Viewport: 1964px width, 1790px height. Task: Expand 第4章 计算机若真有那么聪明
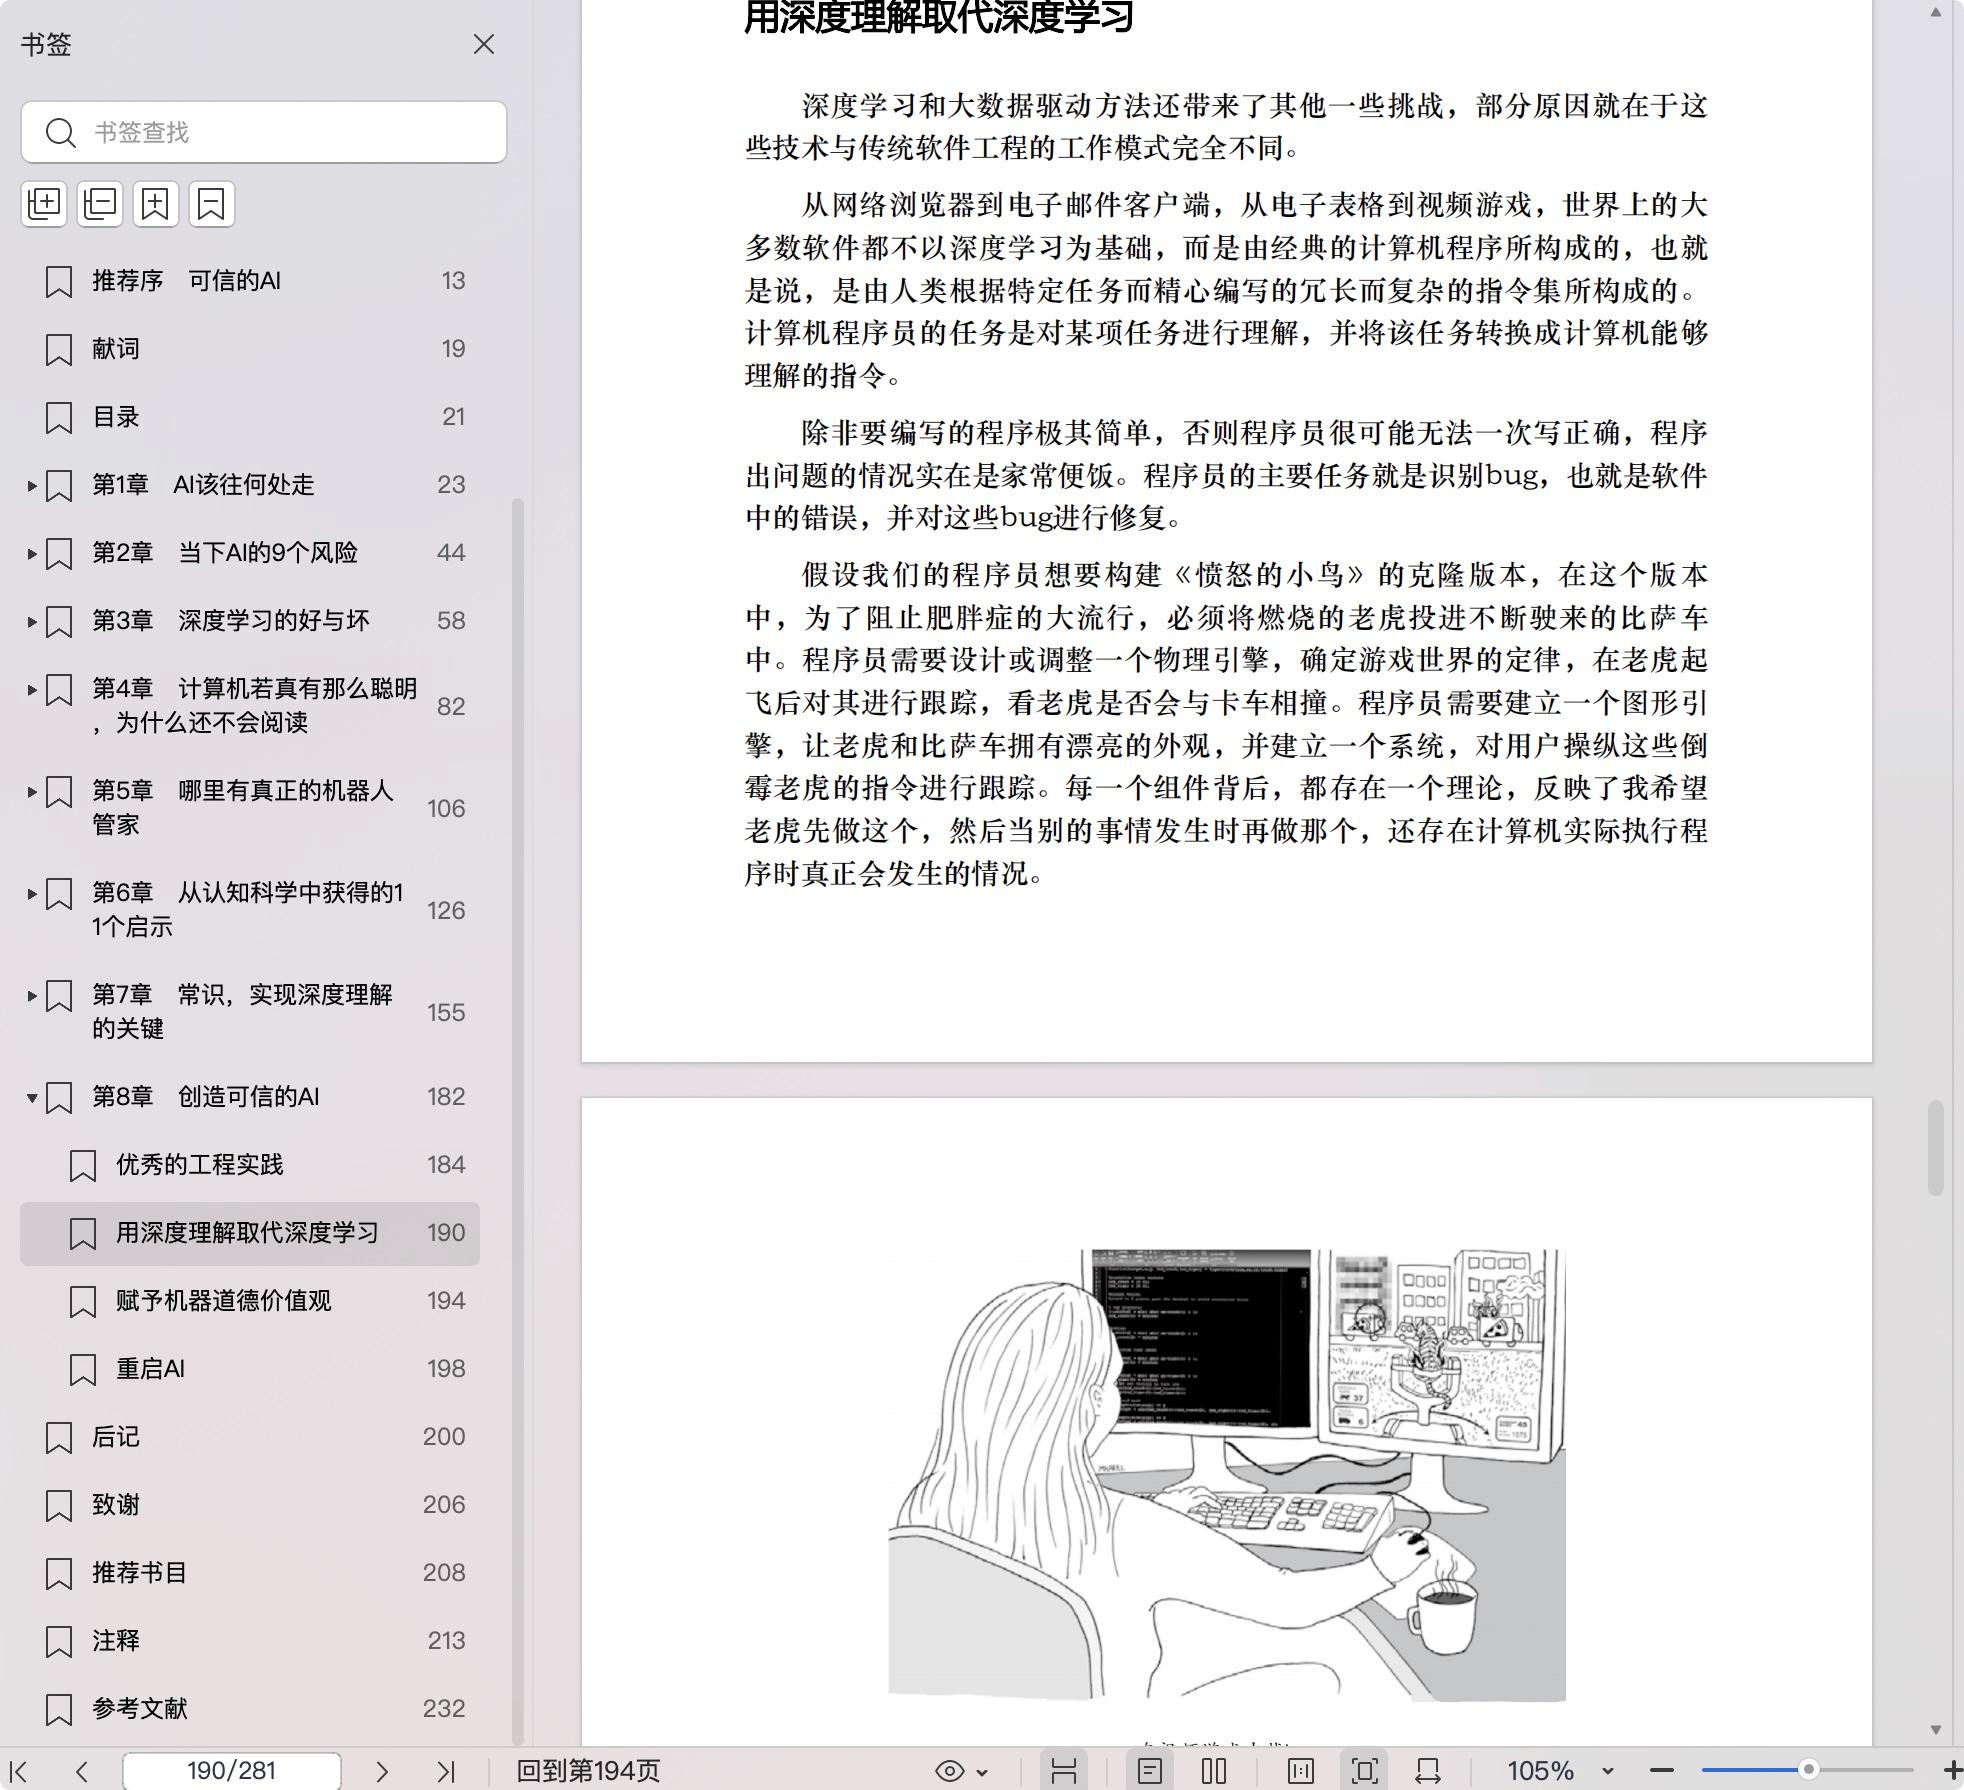(x=32, y=690)
